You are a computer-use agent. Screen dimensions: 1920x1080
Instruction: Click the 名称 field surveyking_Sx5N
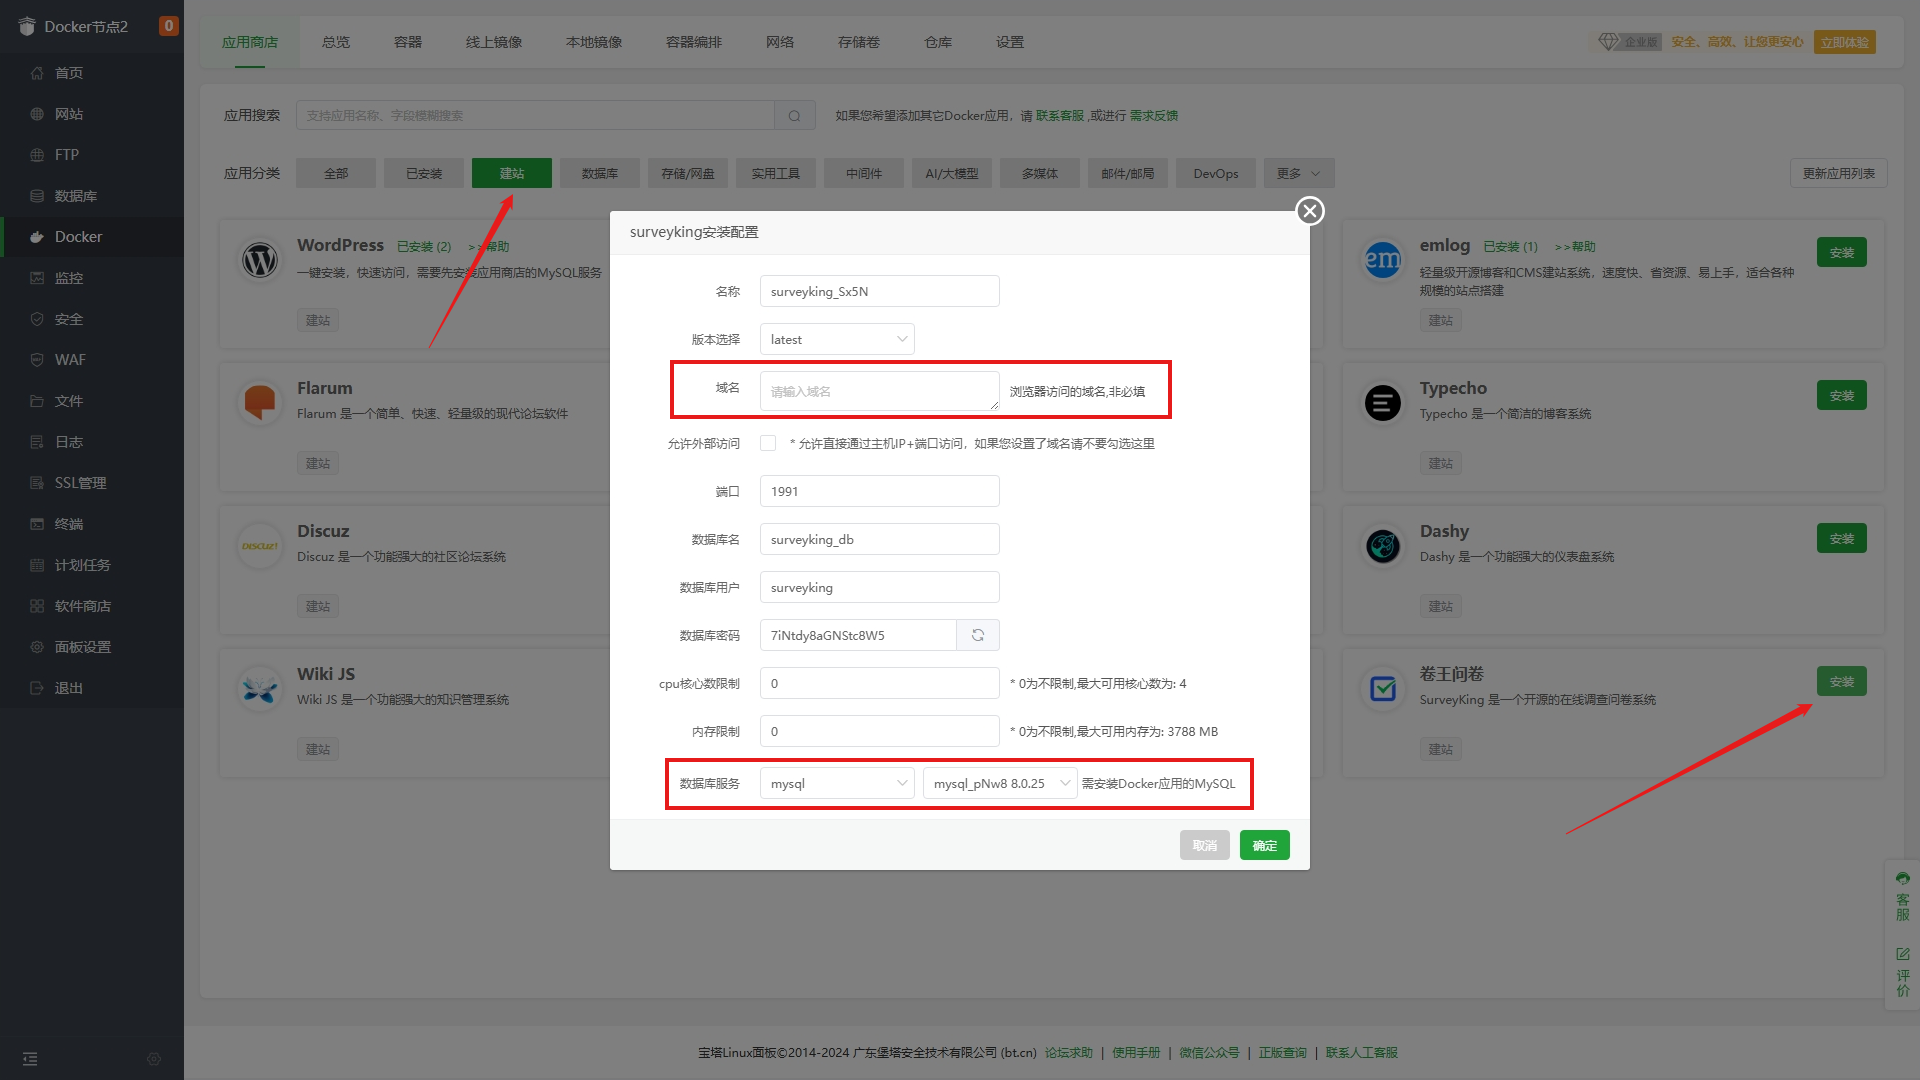tap(880, 291)
